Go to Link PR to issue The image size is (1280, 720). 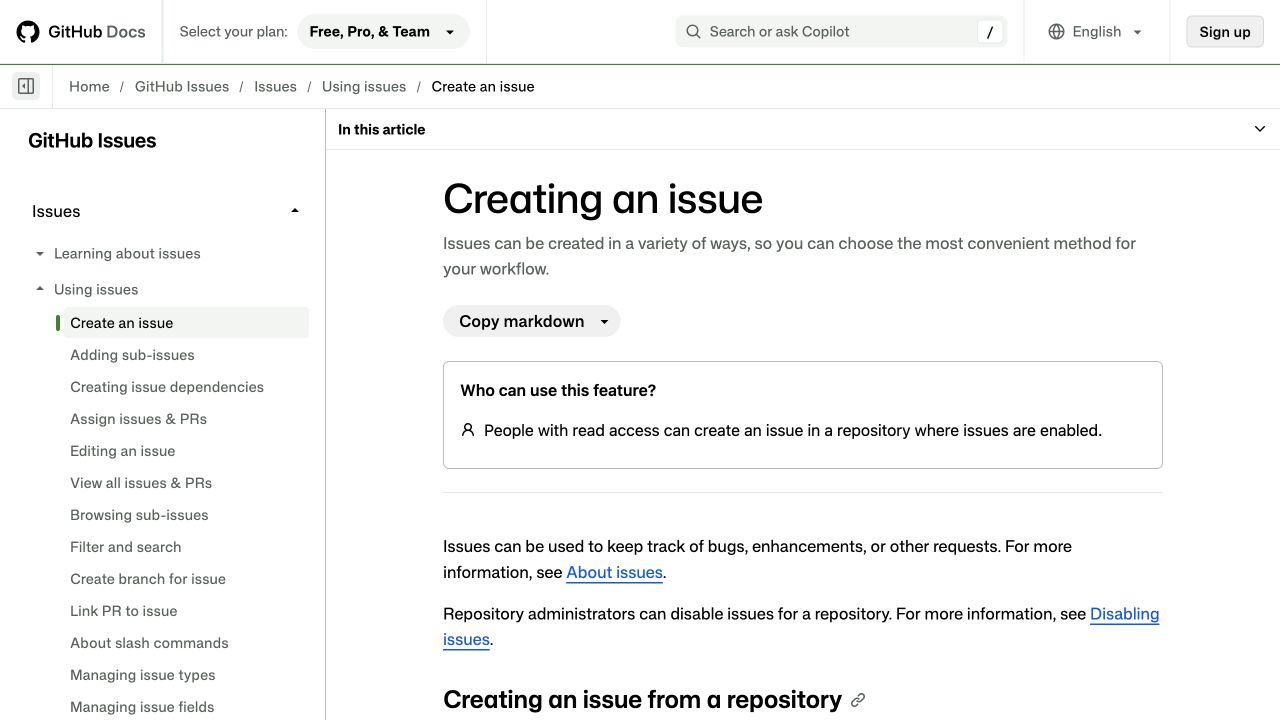tap(123, 611)
